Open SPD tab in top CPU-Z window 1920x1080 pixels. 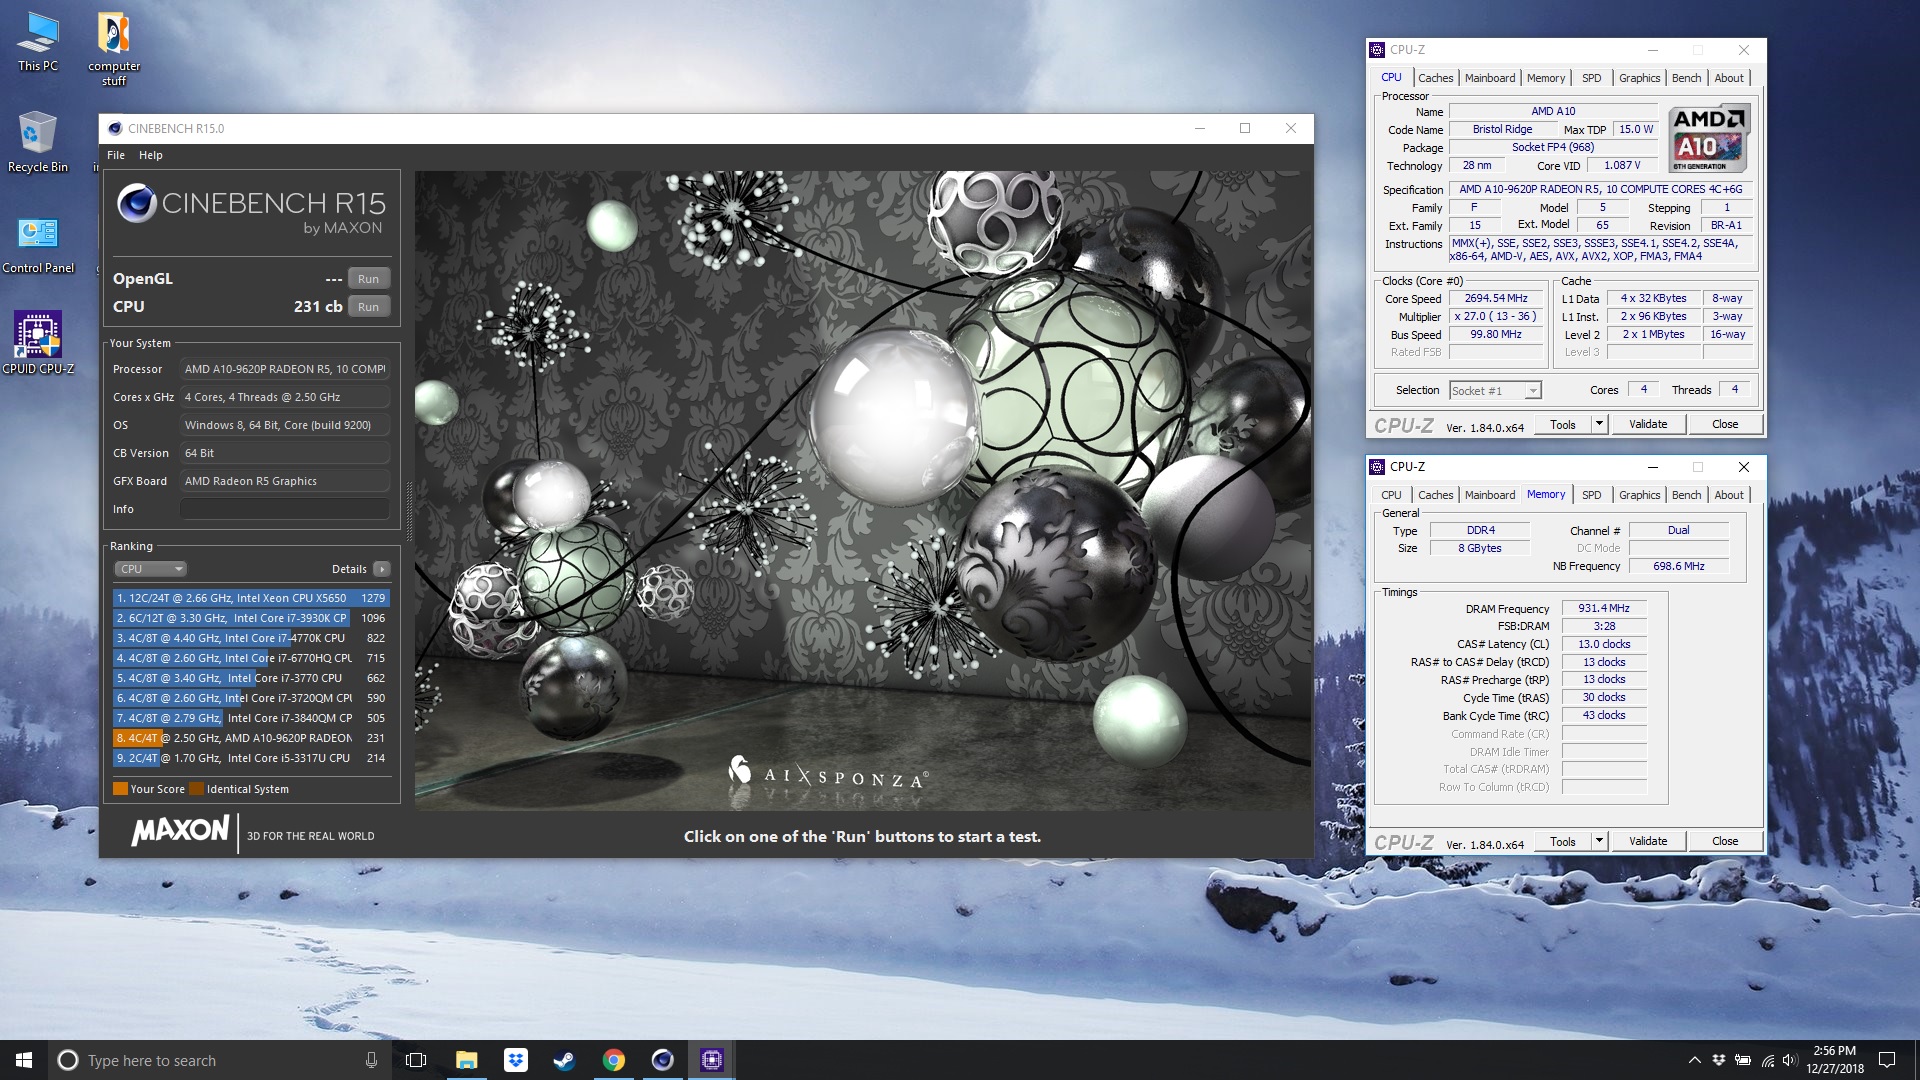pos(1591,78)
